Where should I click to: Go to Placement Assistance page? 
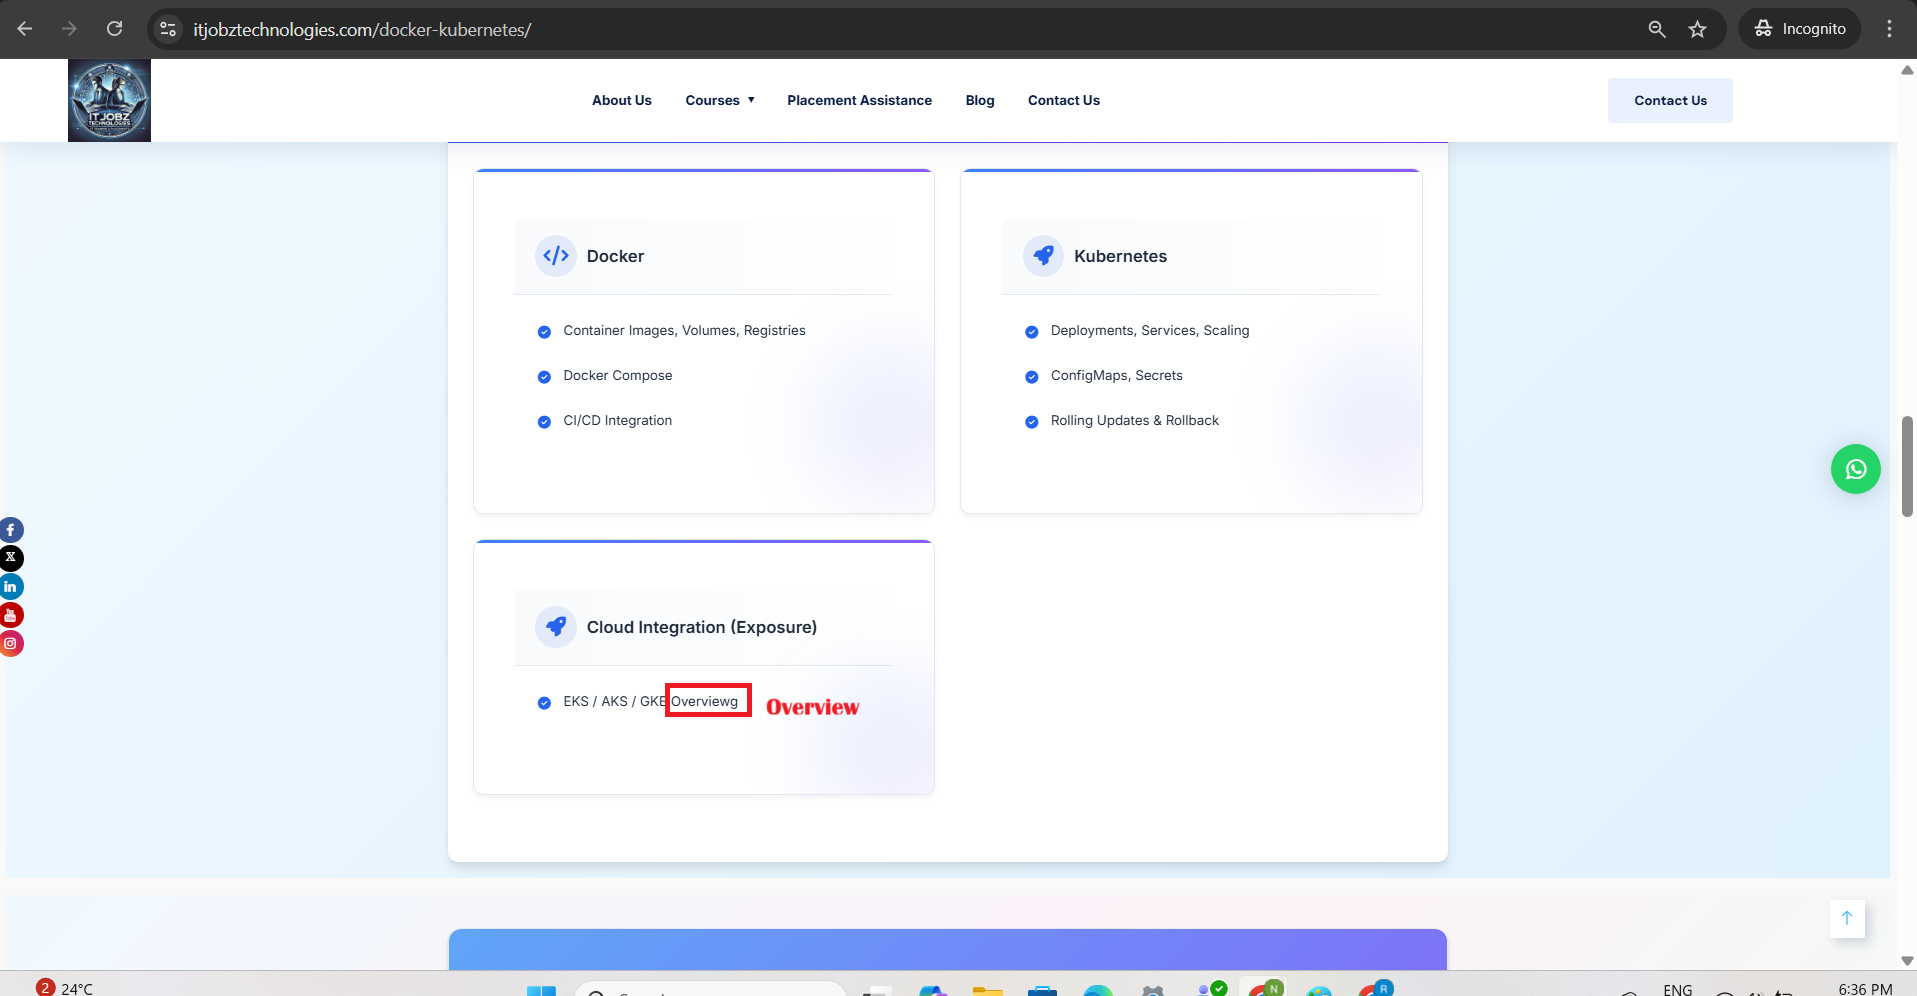click(859, 100)
